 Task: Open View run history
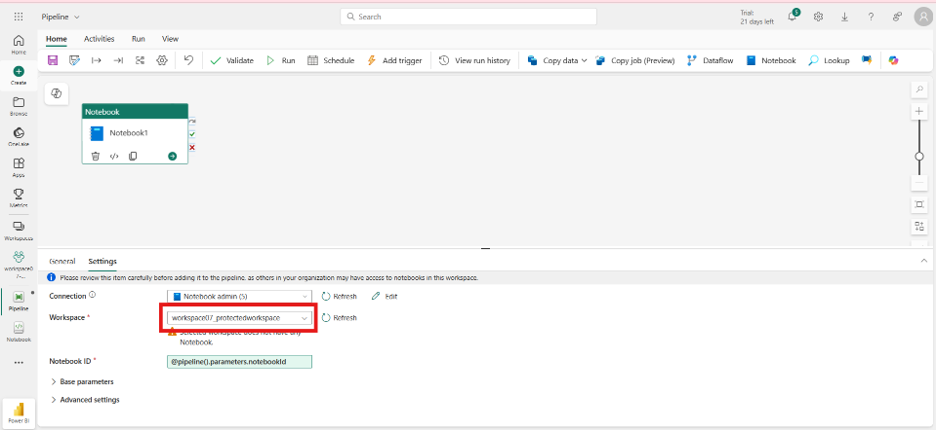(x=475, y=60)
